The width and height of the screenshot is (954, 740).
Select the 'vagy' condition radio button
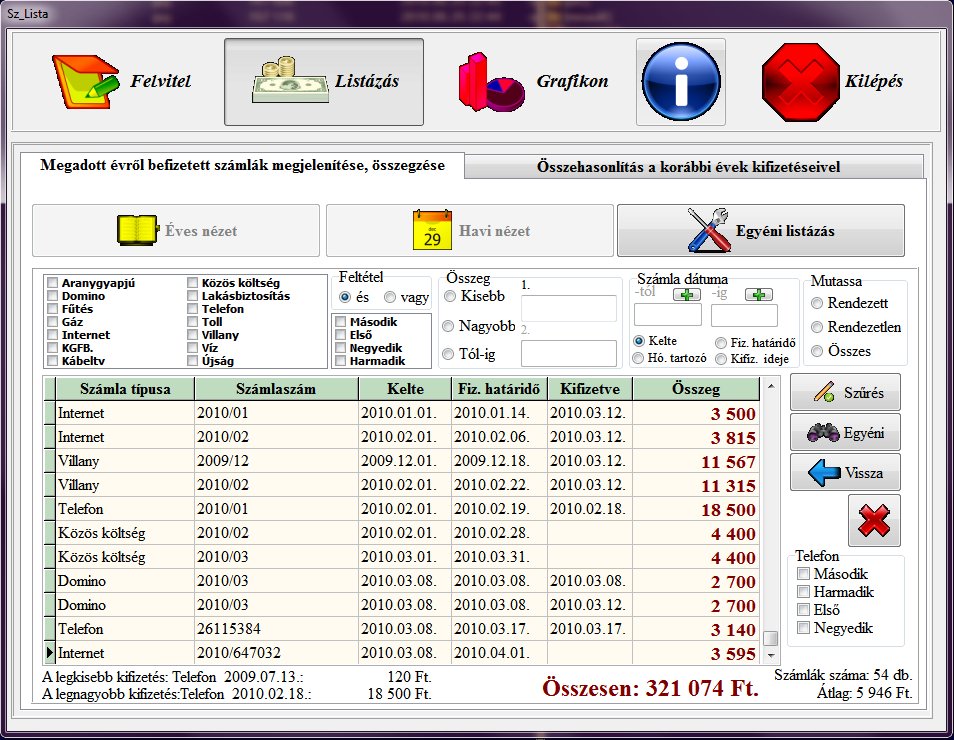[x=390, y=297]
